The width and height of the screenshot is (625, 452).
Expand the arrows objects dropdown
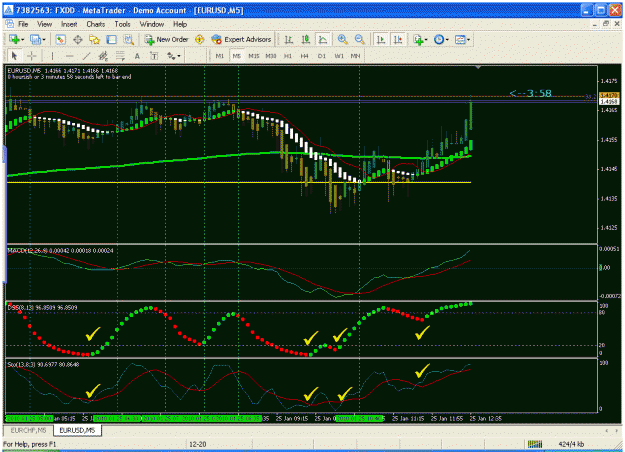click(x=179, y=56)
